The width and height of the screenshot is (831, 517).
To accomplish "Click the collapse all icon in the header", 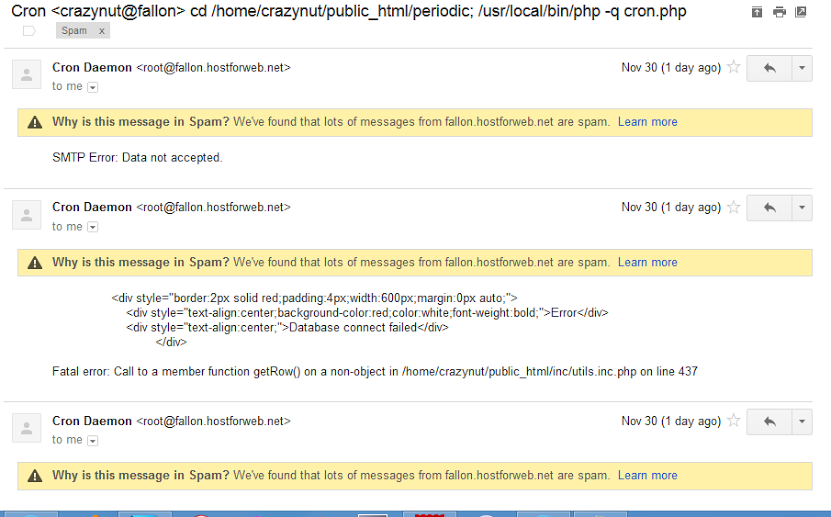I will (x=757, y=12).
